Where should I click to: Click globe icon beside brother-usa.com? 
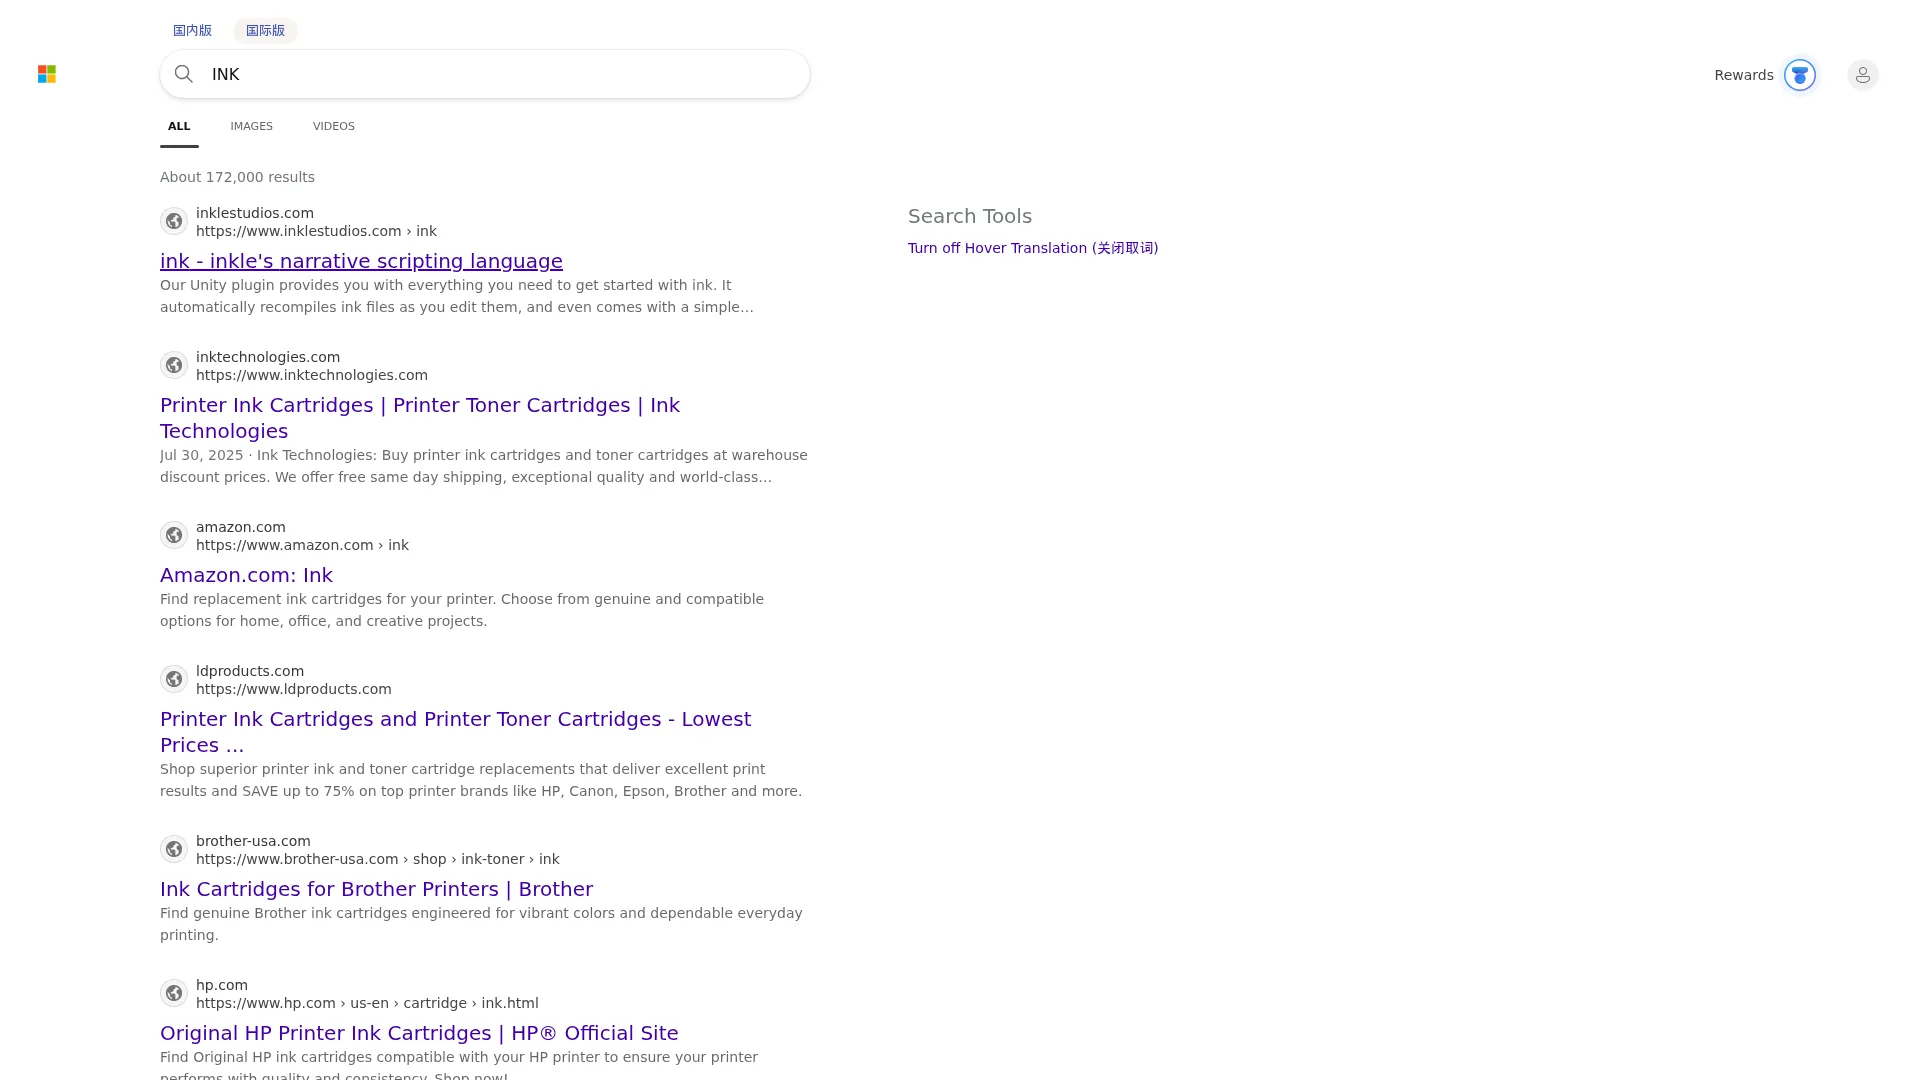tap(174, 849)
